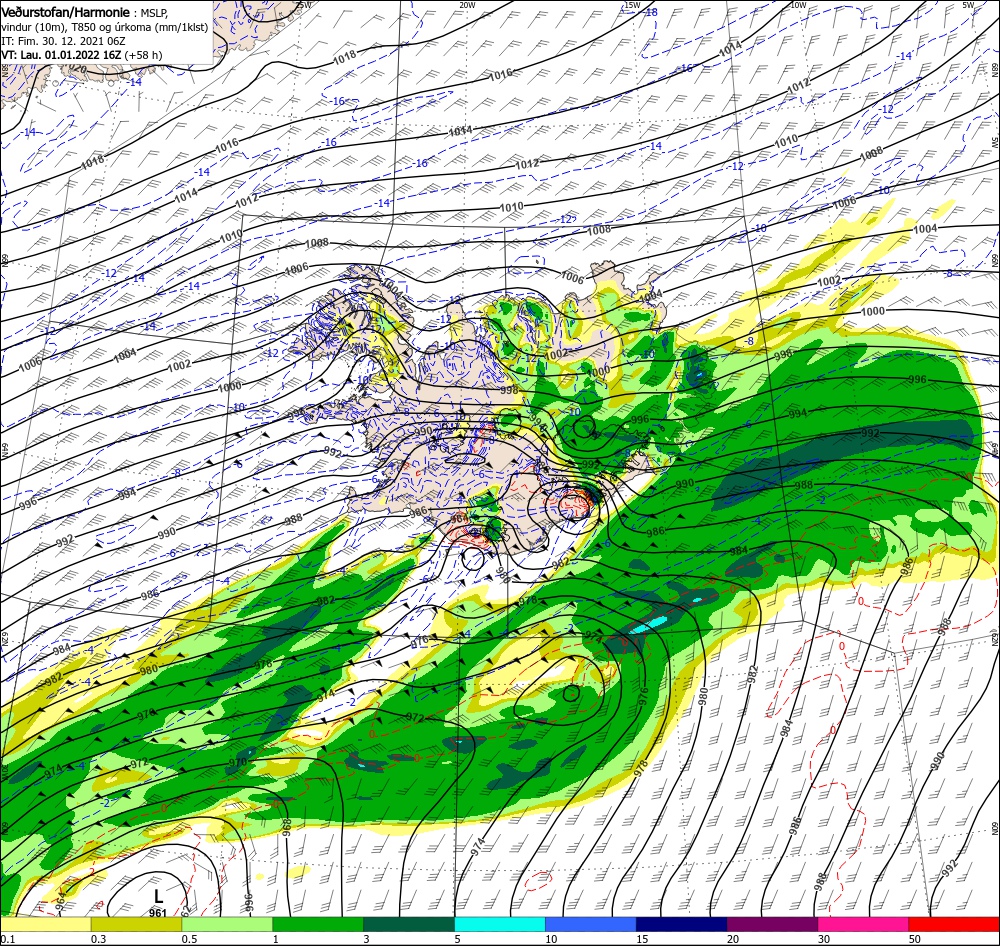
Task: Click the olive yellow 0.3 mm legend swatch
Action: pos(136,924)
